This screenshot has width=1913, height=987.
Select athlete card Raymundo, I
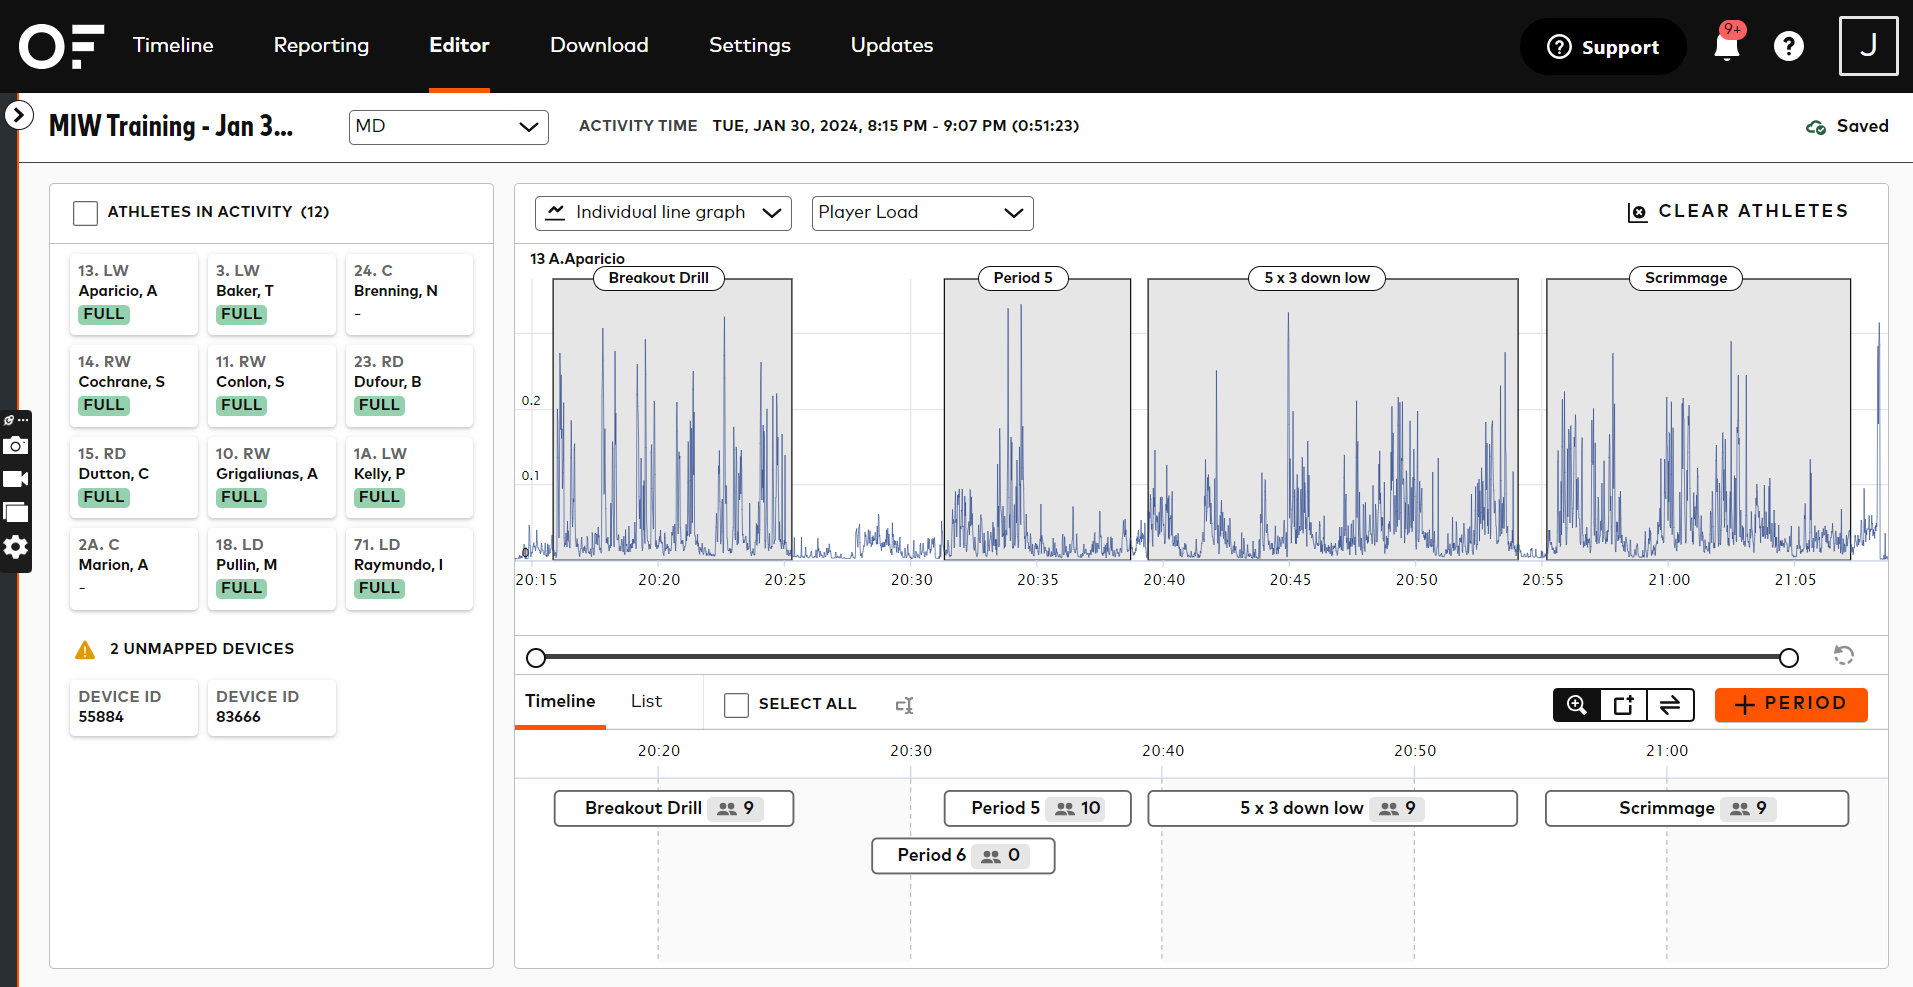[x=409, y=568]
